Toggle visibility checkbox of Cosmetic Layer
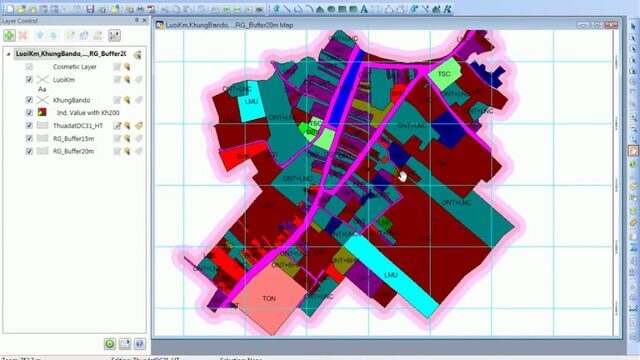The image size is (640, 360). [x=29, y=67]
